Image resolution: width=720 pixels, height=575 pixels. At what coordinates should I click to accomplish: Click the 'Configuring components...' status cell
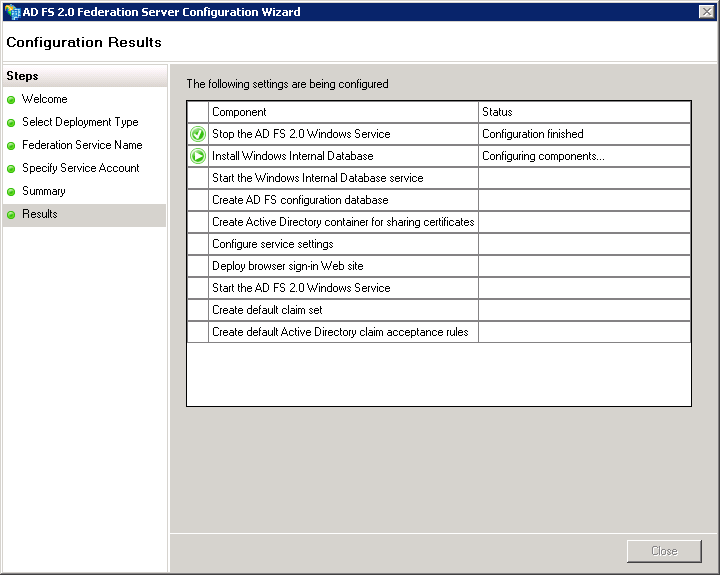point(584,156)
